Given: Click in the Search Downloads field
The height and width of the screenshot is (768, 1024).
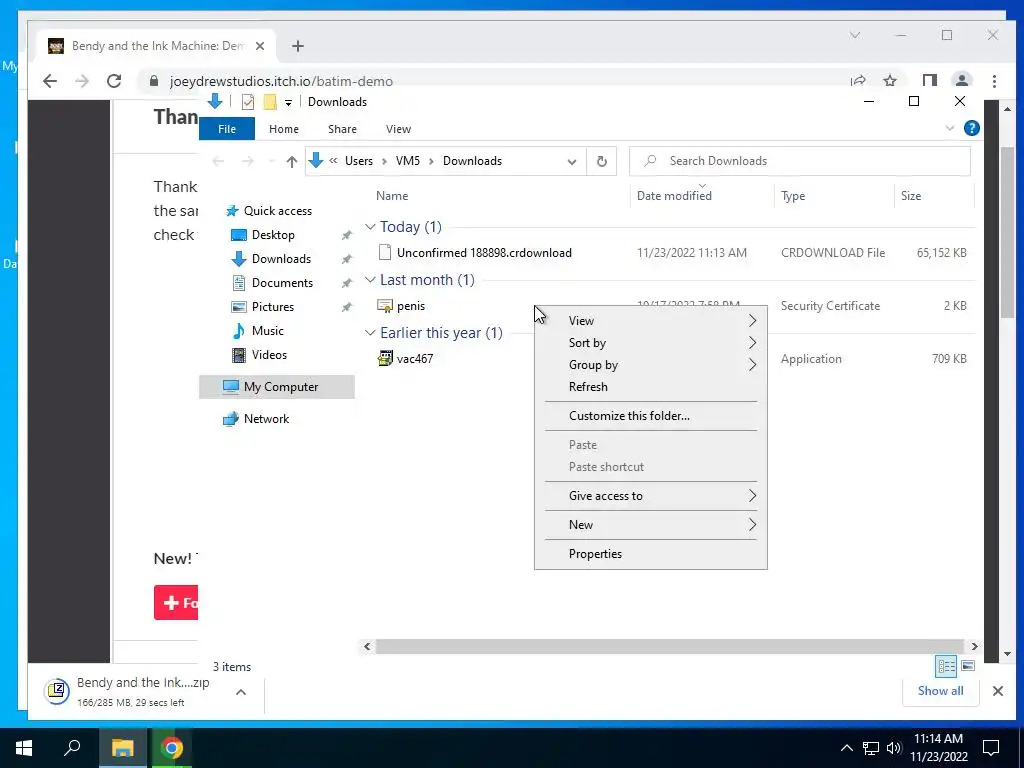Looking at the screenshot, I should tap(799, 161).
